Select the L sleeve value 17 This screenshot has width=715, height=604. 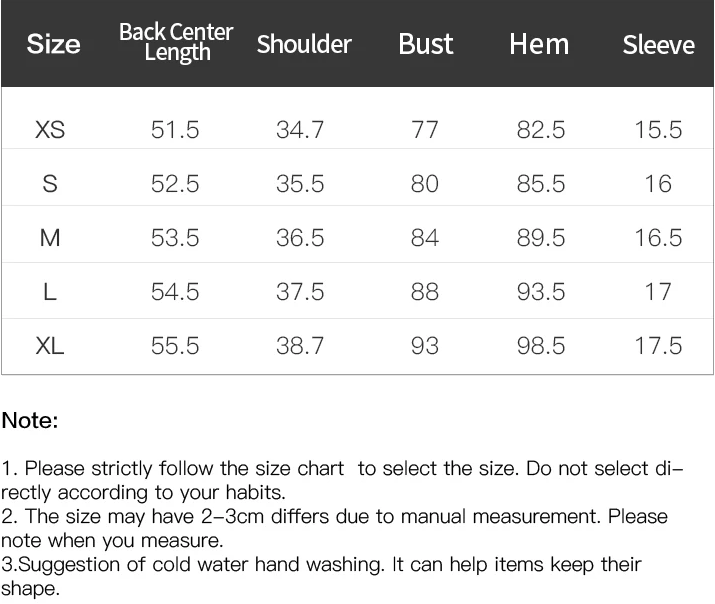pos(658,292)
